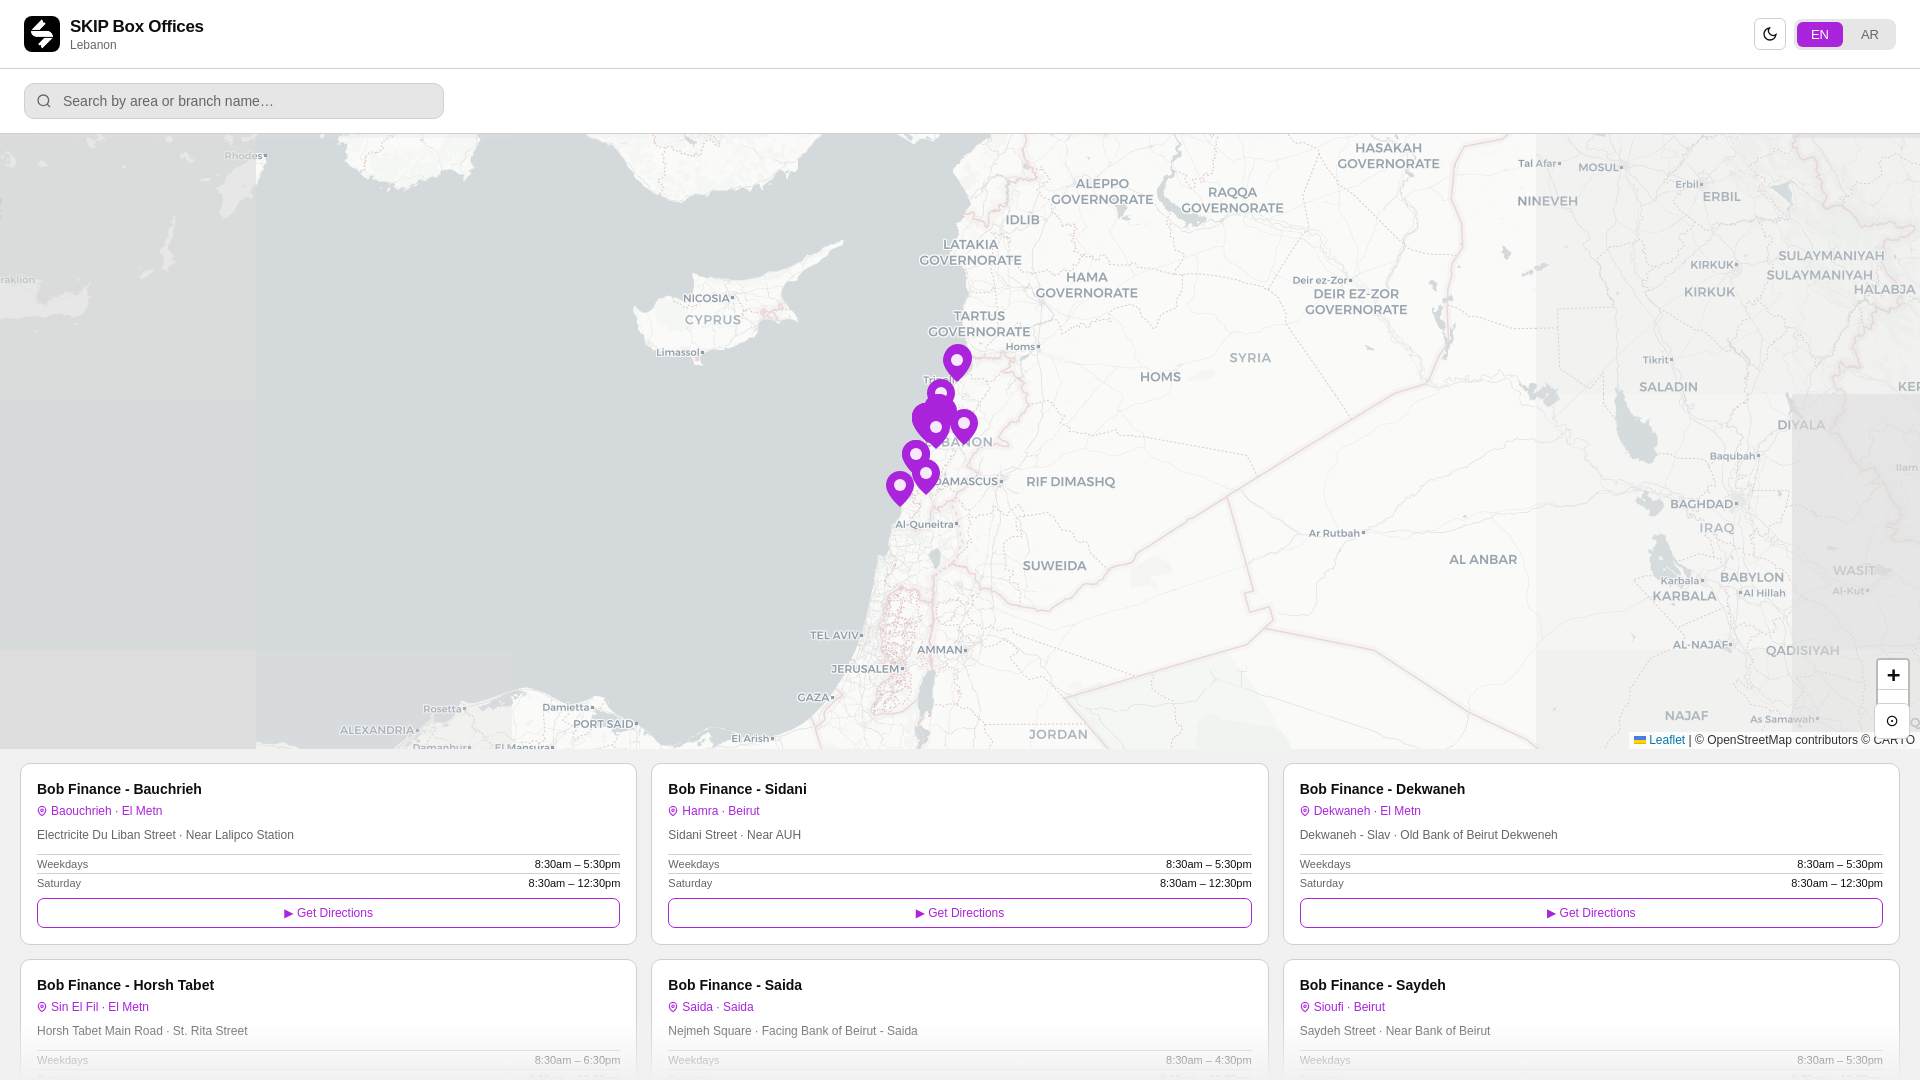Screen dimensions: 1920x1080
Task: Click the 'Saida · Saida' location text
Action: [717, 1007]
